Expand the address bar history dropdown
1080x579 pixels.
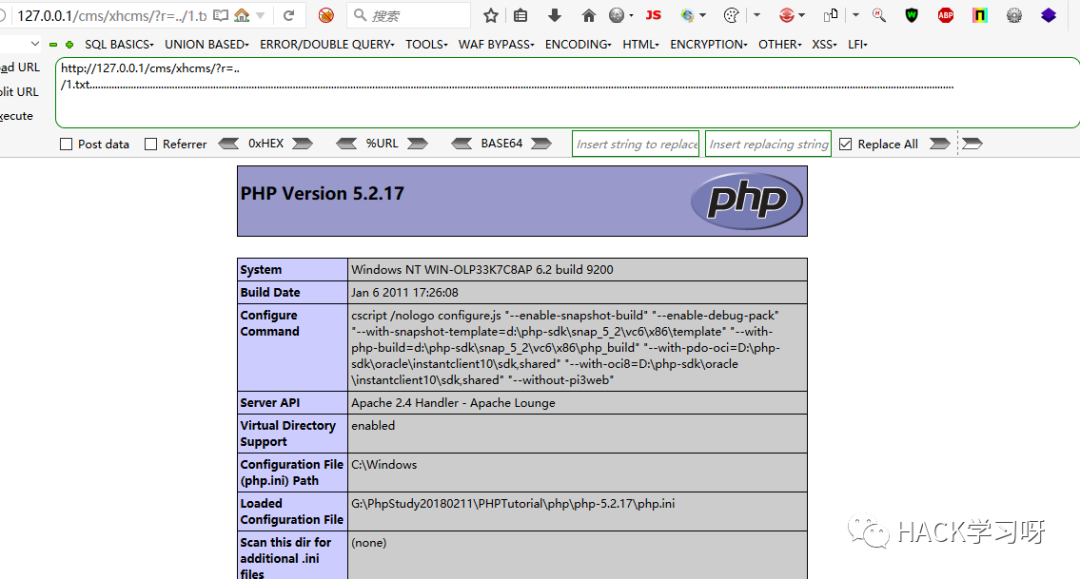(x=260, y=15)
